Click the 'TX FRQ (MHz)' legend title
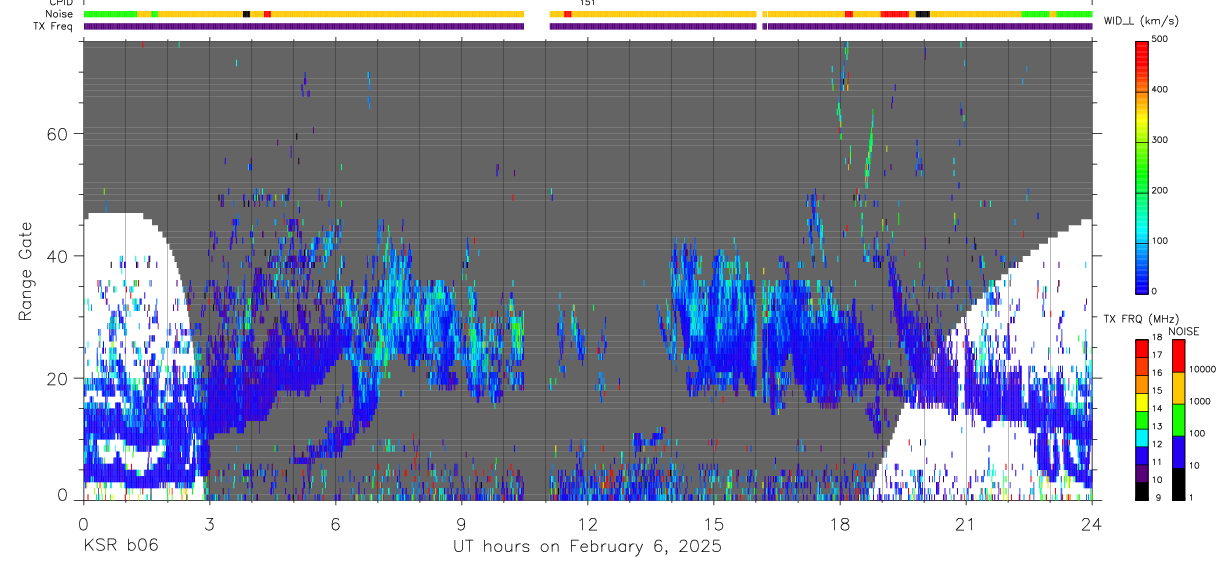Screen dimensions: 1228x567 pos(1139,318)
